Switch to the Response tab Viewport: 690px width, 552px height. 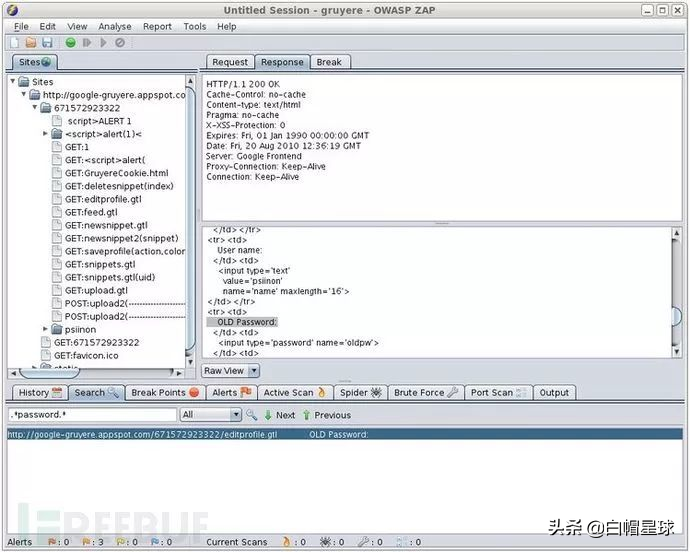coord(282,62)
